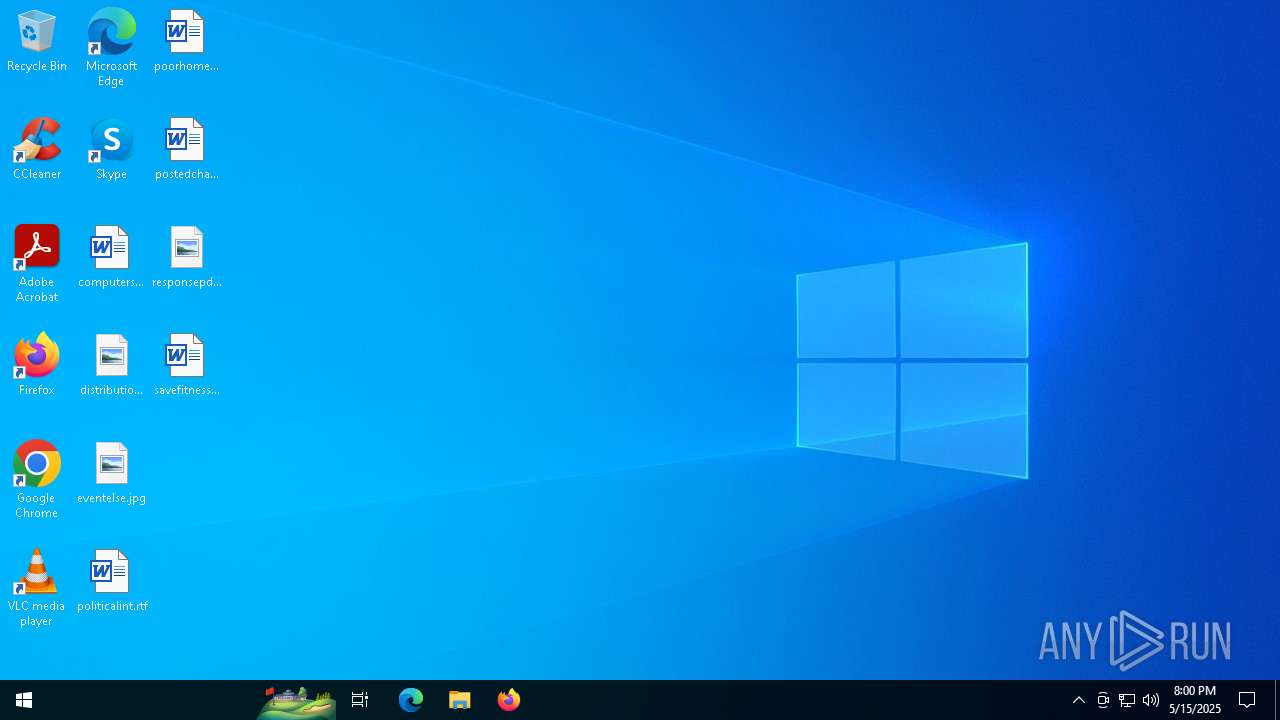
Task: Select the Microsoft Edge desktop shortcut
Action: 111,48
